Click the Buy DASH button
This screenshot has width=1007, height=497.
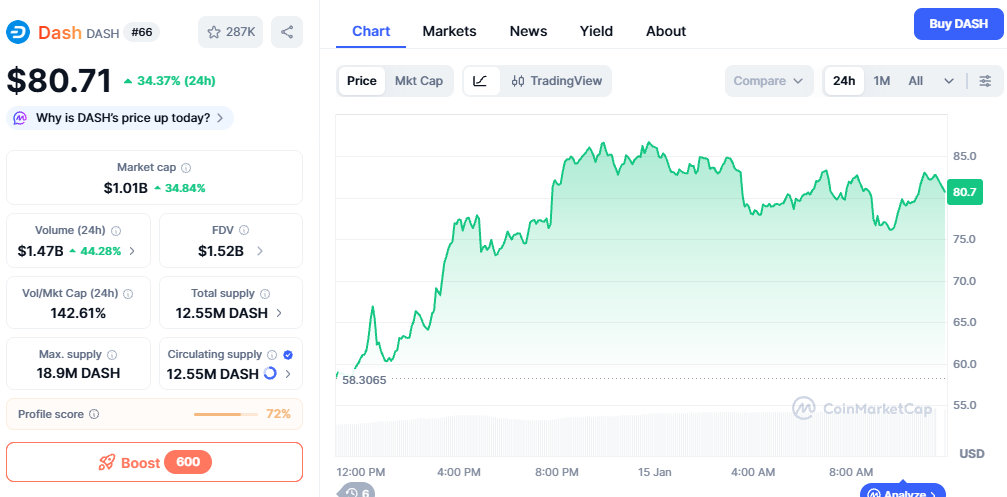point(959,24)
